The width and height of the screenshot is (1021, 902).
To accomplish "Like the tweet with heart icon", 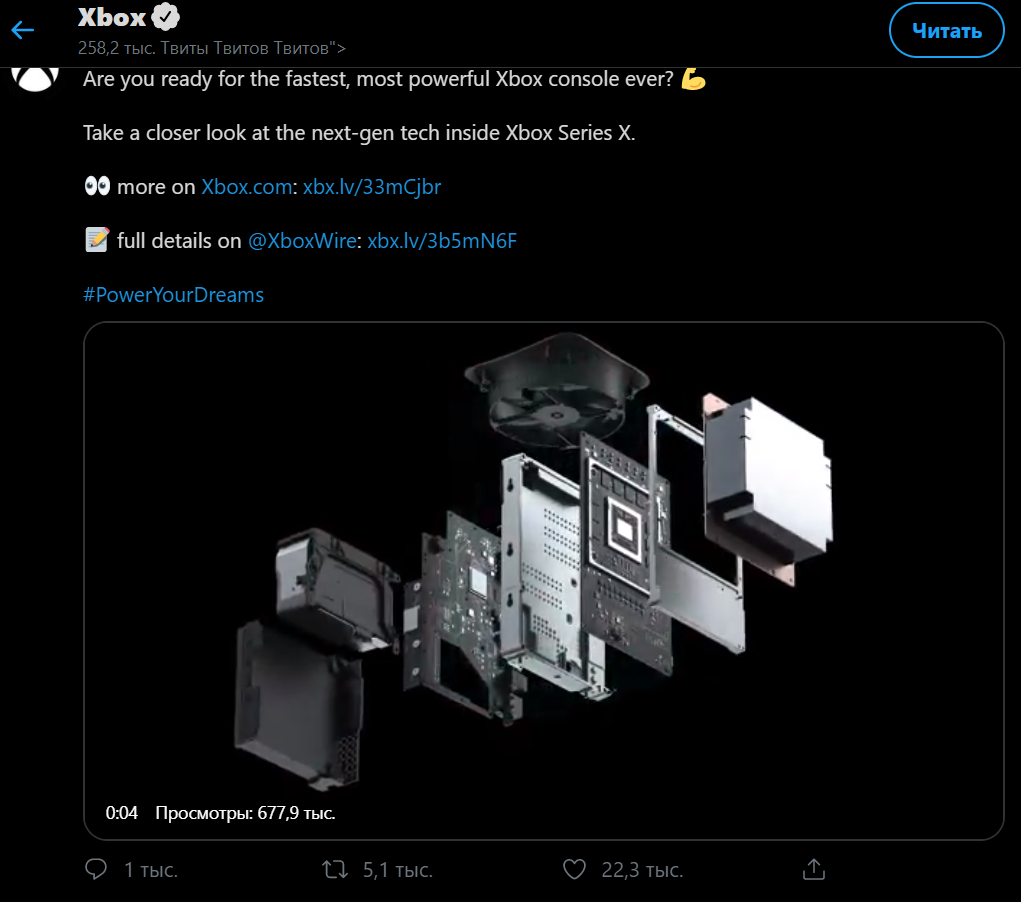I will [x=574, y=870].
